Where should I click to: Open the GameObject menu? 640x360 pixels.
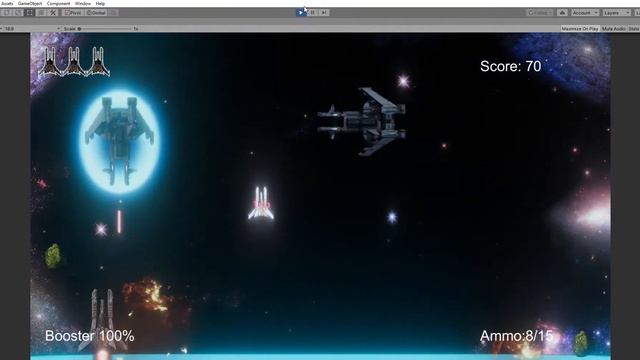30,3
